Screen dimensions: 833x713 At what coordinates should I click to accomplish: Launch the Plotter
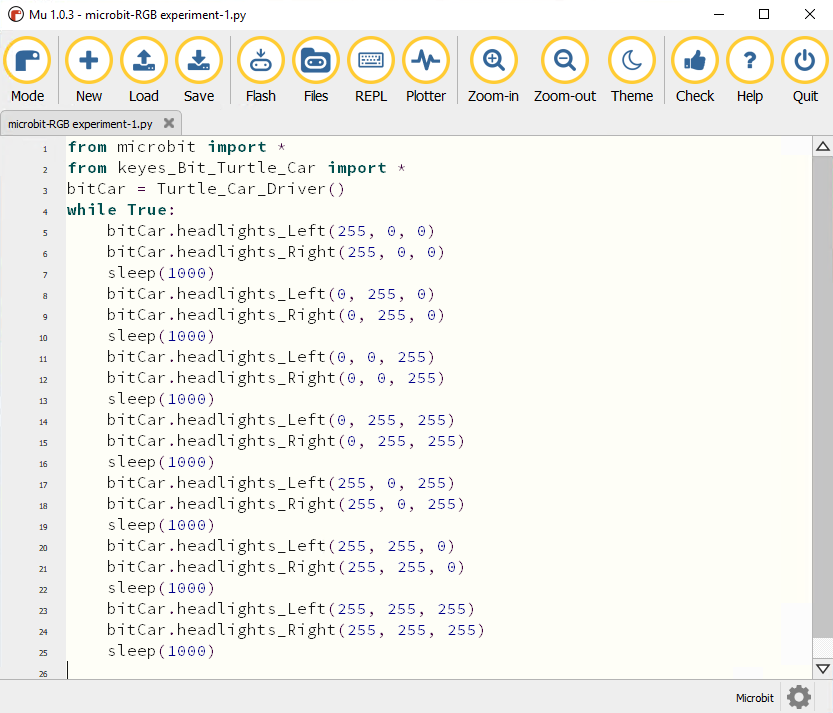(426, 70)
